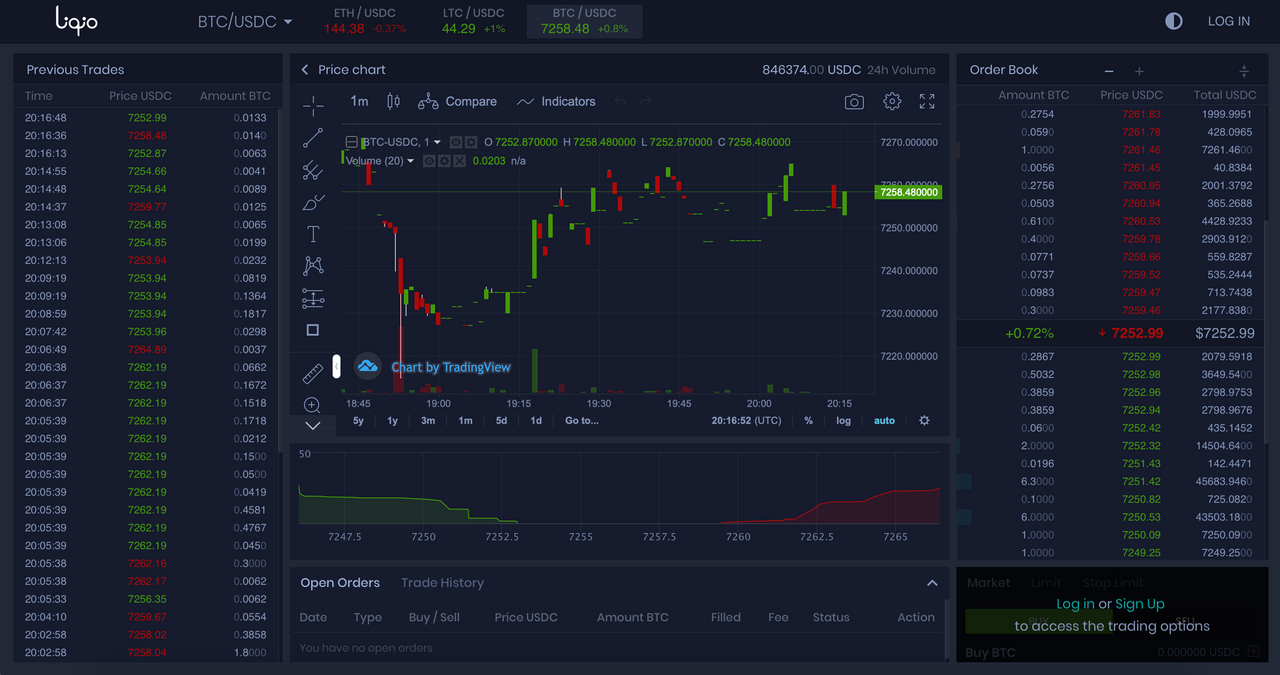Open the Volume indicator settings gear
Viewport: 1280px width, 675px height.
pos(444,161)
